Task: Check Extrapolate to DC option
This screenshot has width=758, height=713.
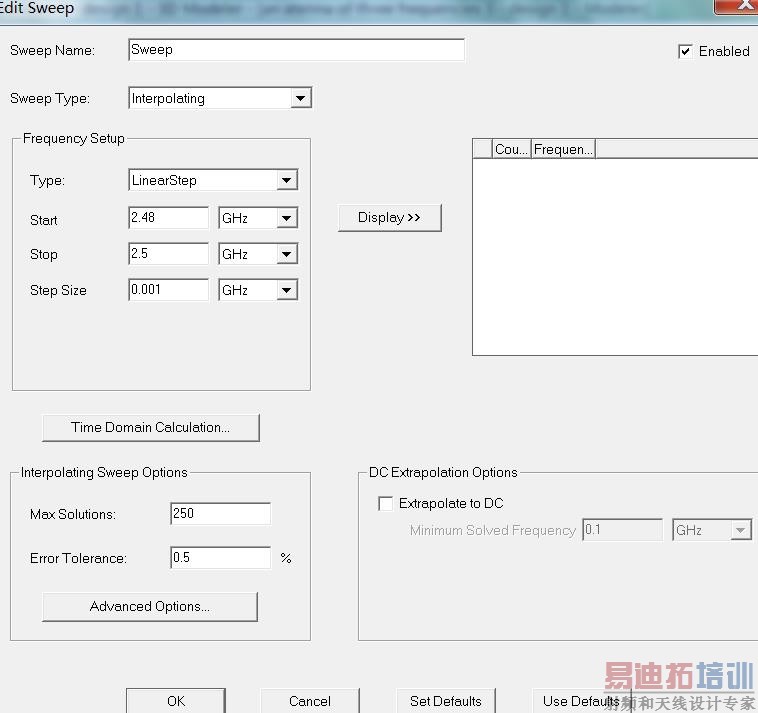Action: click(385, 503)
